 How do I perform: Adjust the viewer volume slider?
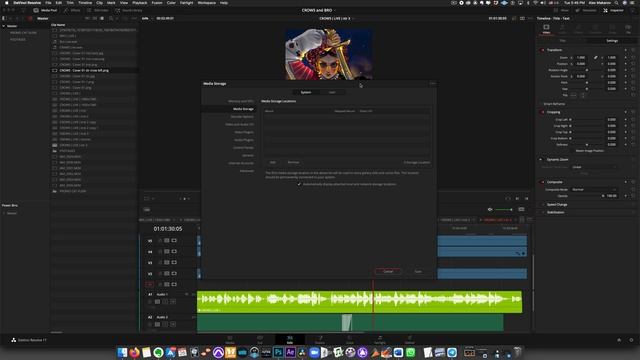click(504, 209)
